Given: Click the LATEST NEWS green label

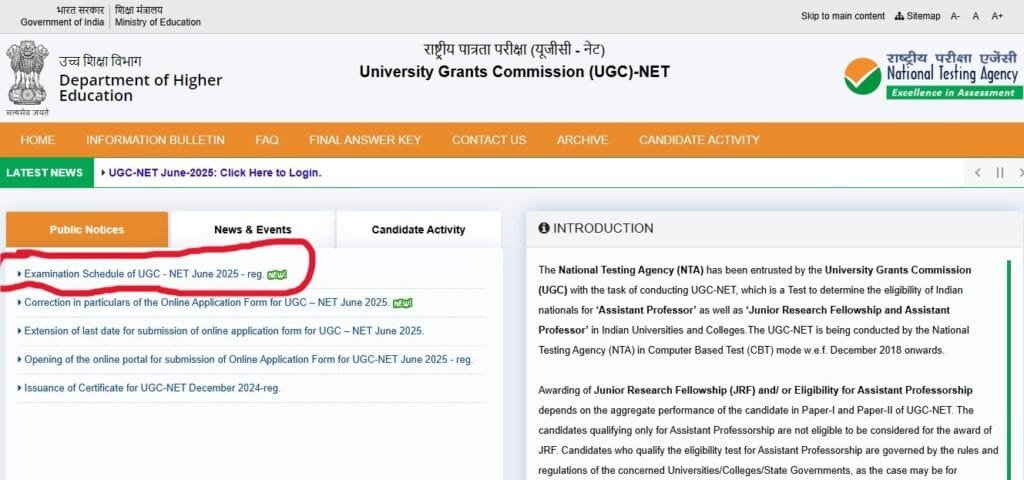Looking at the screenshot, I should [x=46, y=173].
